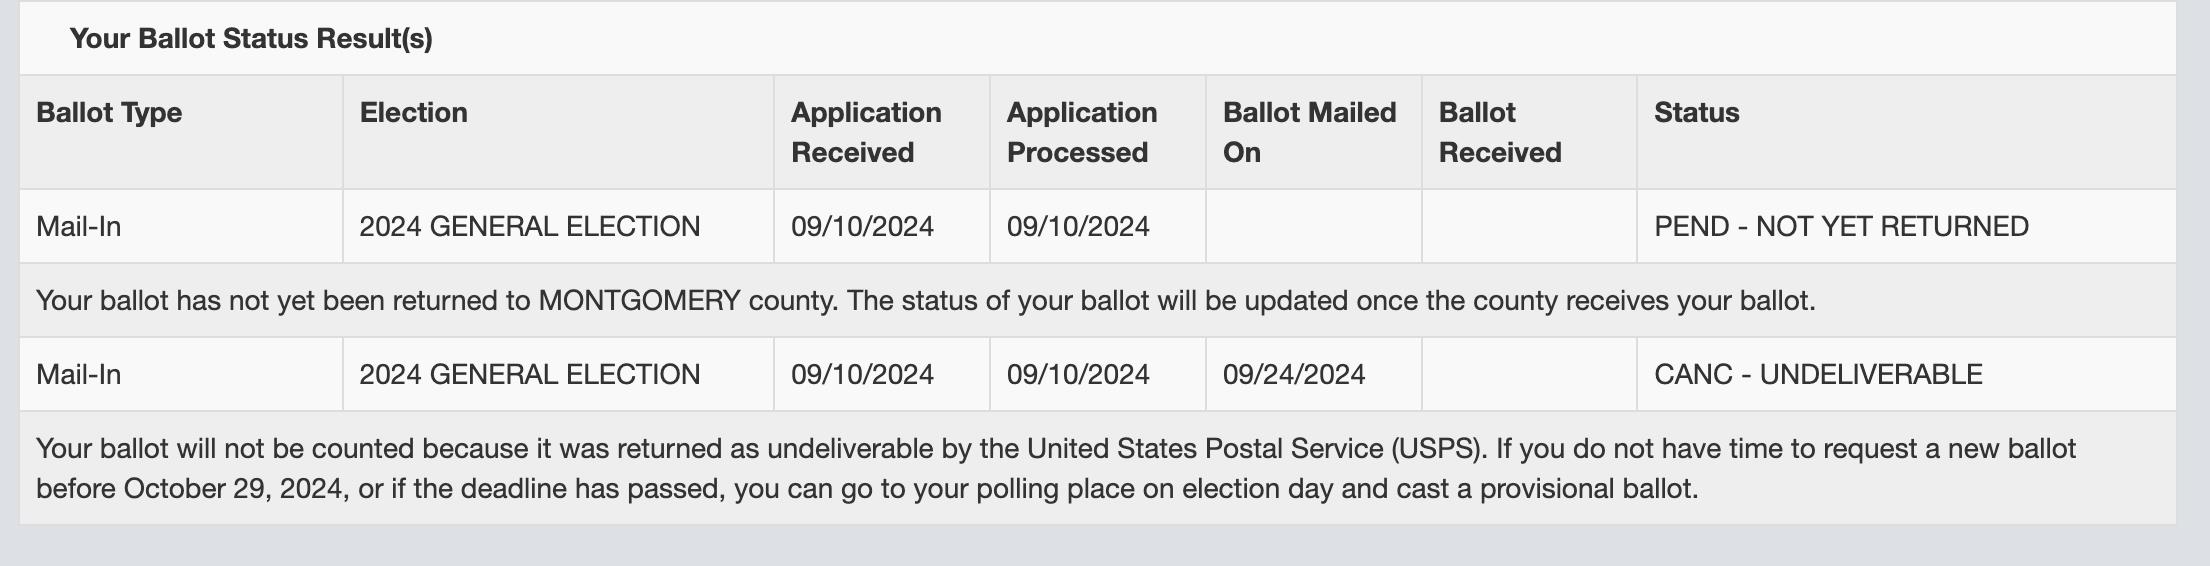This screenshot has width=2210, height=566.
Task: Click the 09/24/2024 ballot mailed date
Action: (1293, 374)
